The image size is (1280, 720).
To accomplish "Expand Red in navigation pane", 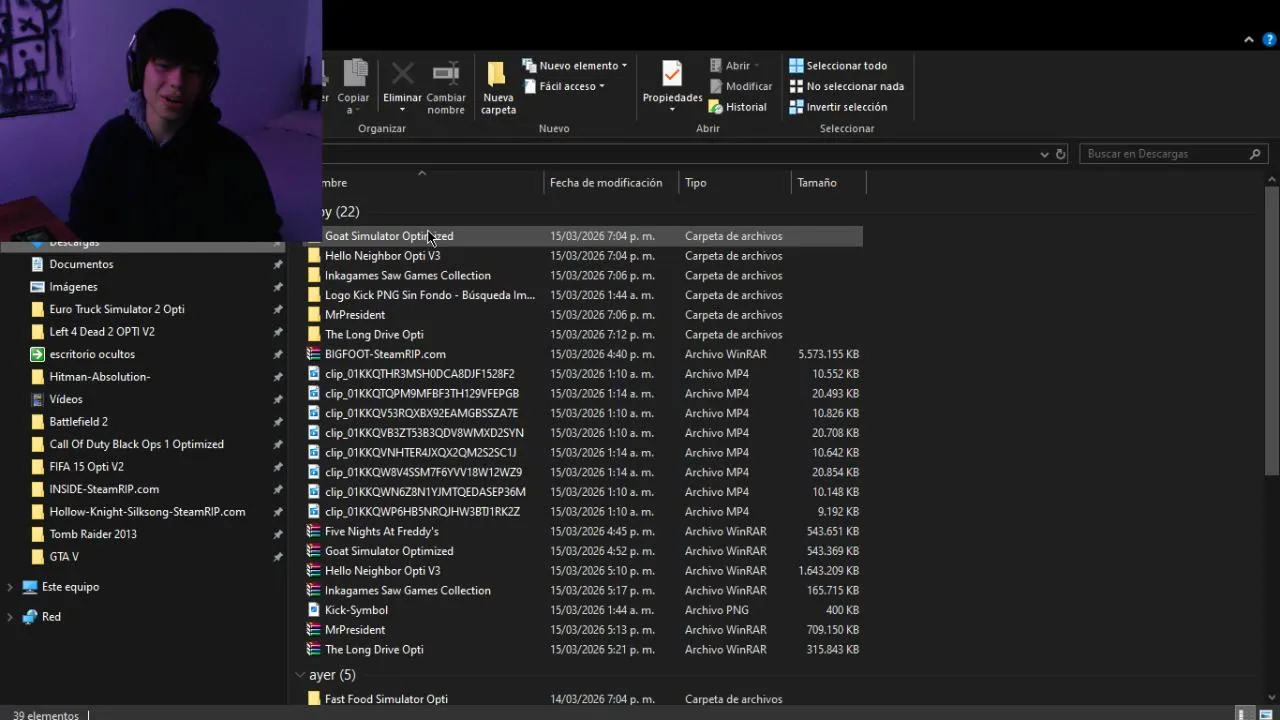I will point(10,617).
